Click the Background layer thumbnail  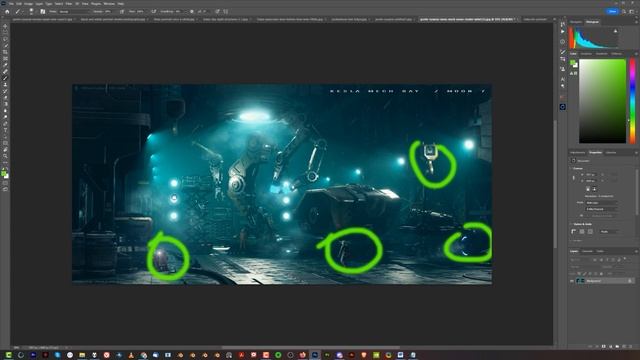(580, 281)
